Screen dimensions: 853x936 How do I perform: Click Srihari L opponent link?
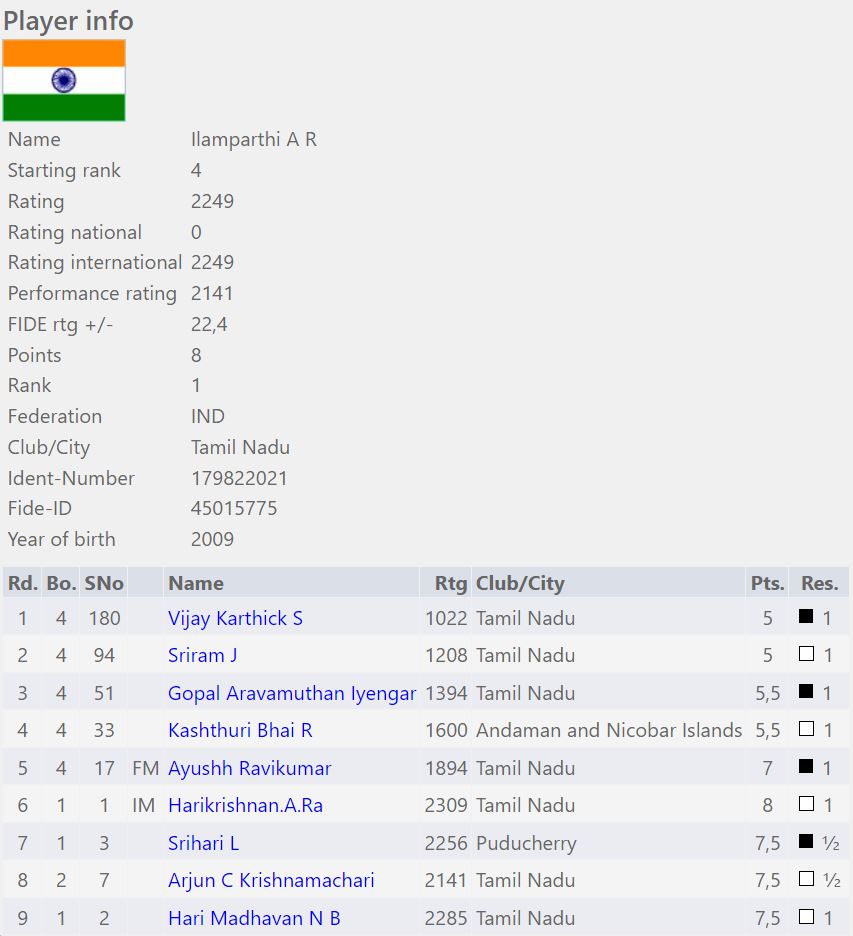tap(204, 843)
